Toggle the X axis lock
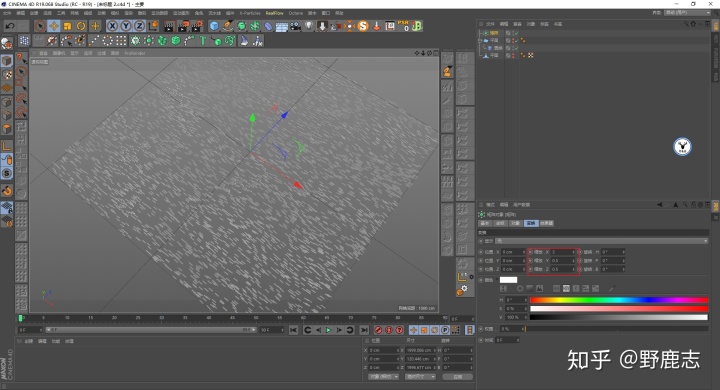This screenshot has width=720, height=390. click(x=112, y=26)
